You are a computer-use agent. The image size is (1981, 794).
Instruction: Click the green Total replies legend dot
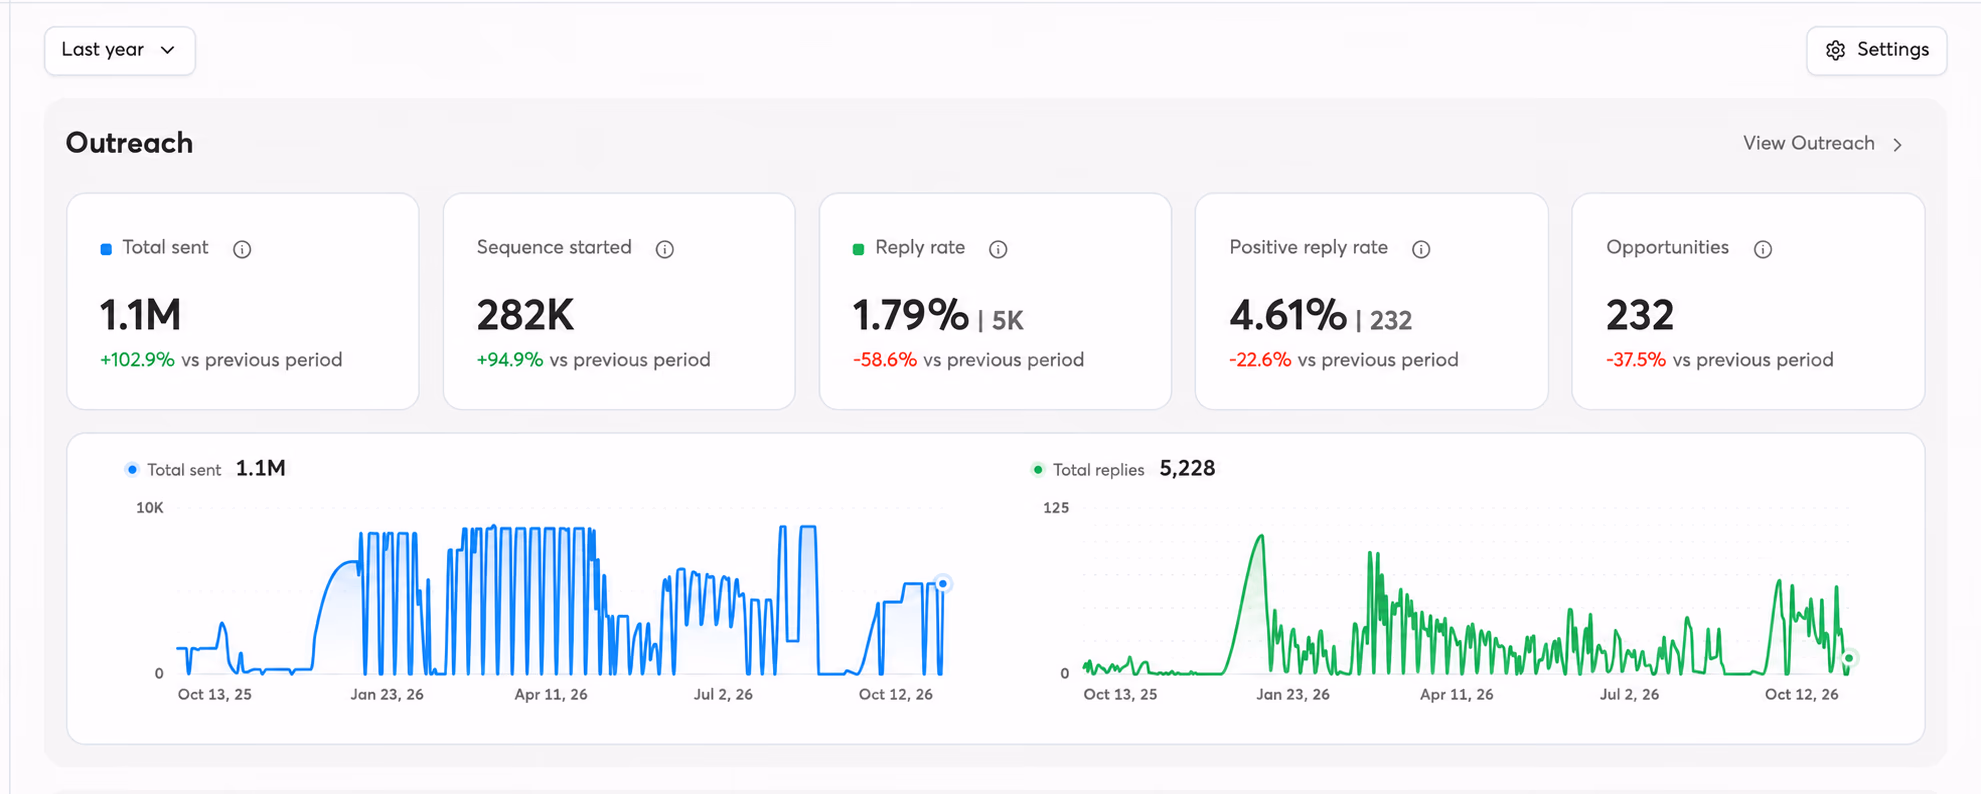pos(1038,469)
